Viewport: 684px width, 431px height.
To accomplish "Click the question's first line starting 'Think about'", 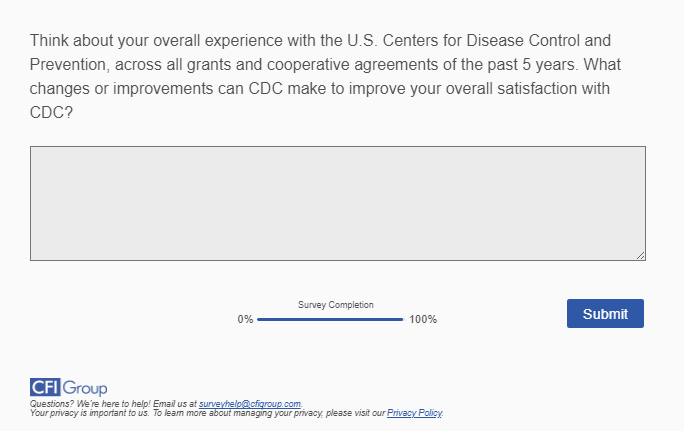I will [320, 42].
